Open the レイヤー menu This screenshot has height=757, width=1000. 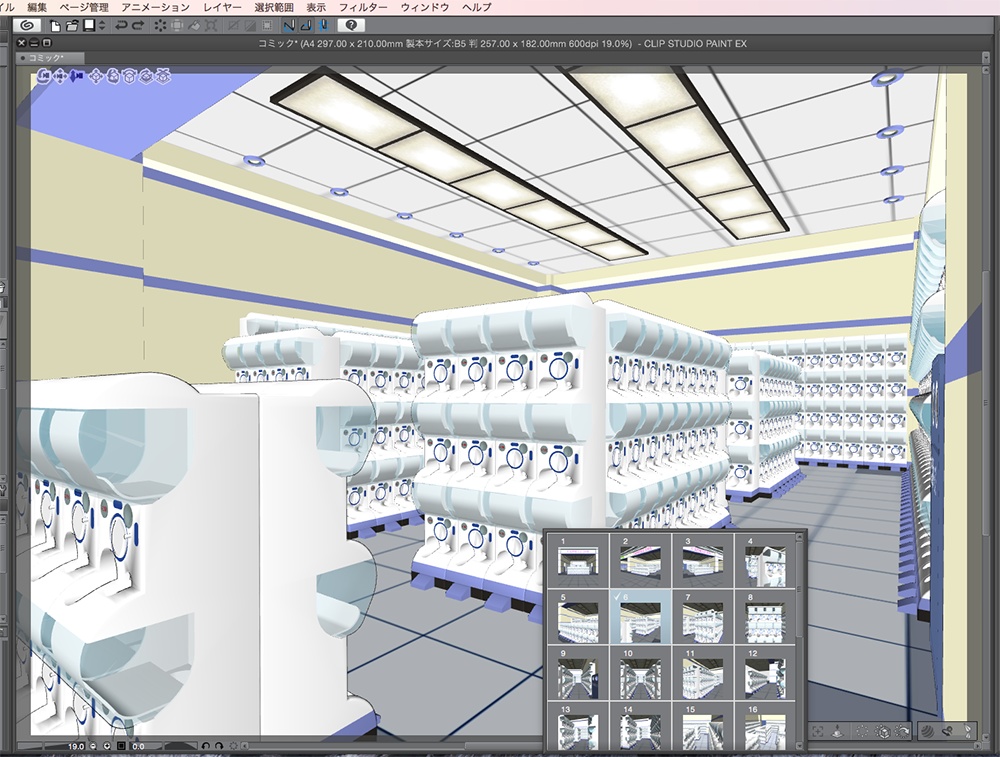click(x=222, y=8)
